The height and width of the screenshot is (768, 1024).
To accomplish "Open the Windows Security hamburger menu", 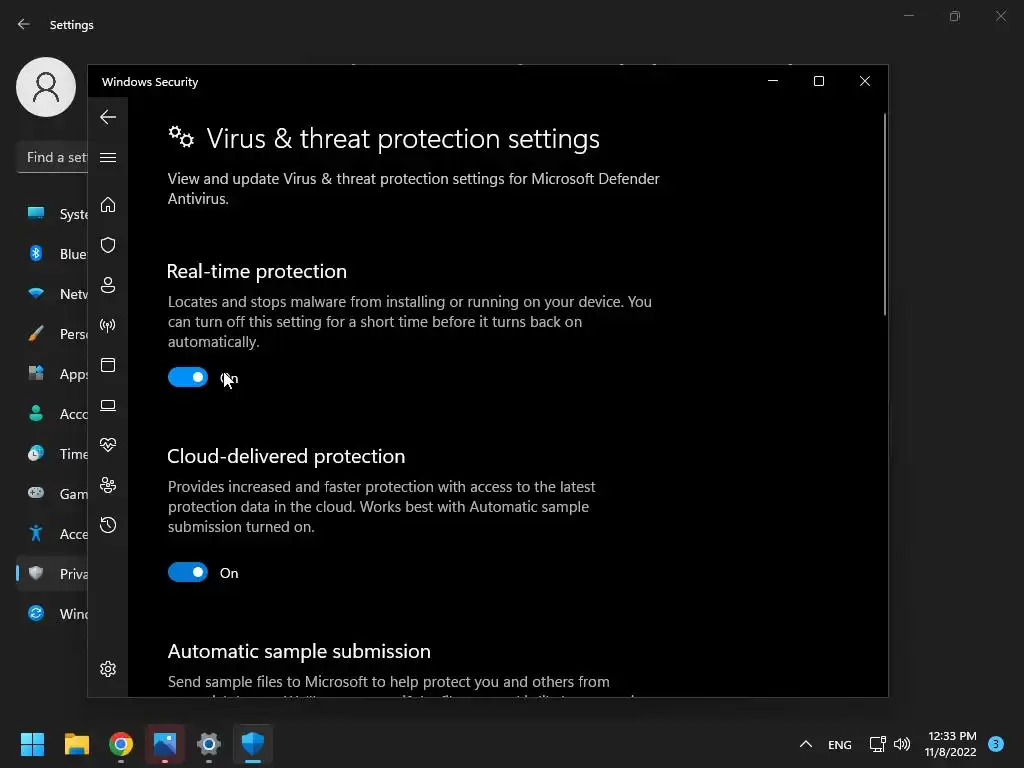I will pos(108,158).
